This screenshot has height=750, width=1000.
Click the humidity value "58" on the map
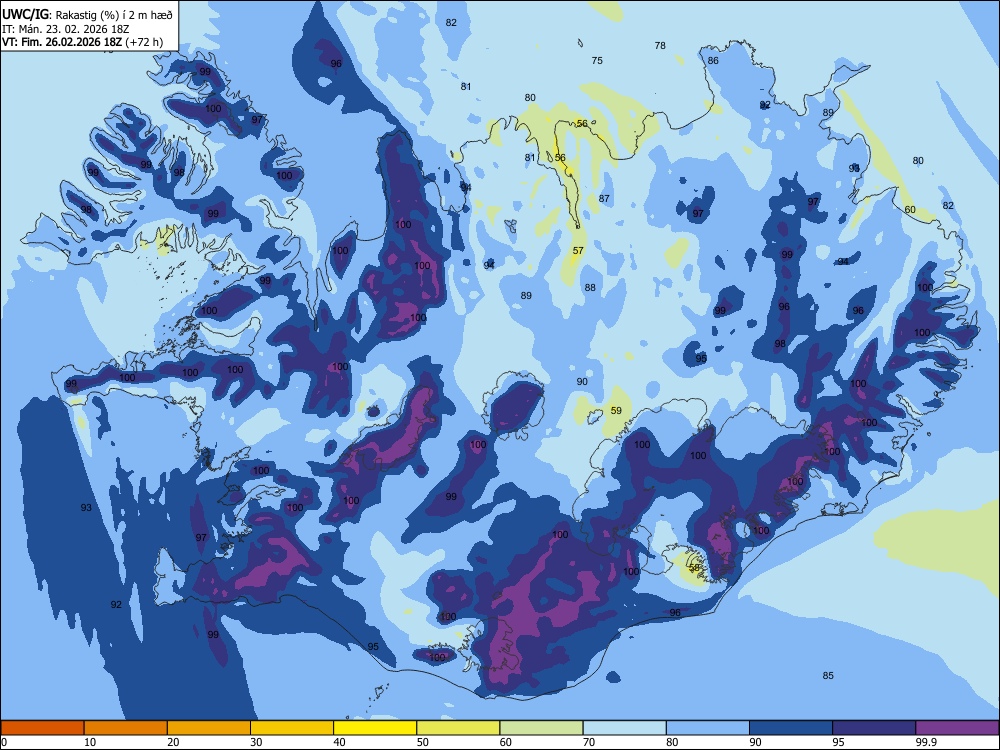695,567
